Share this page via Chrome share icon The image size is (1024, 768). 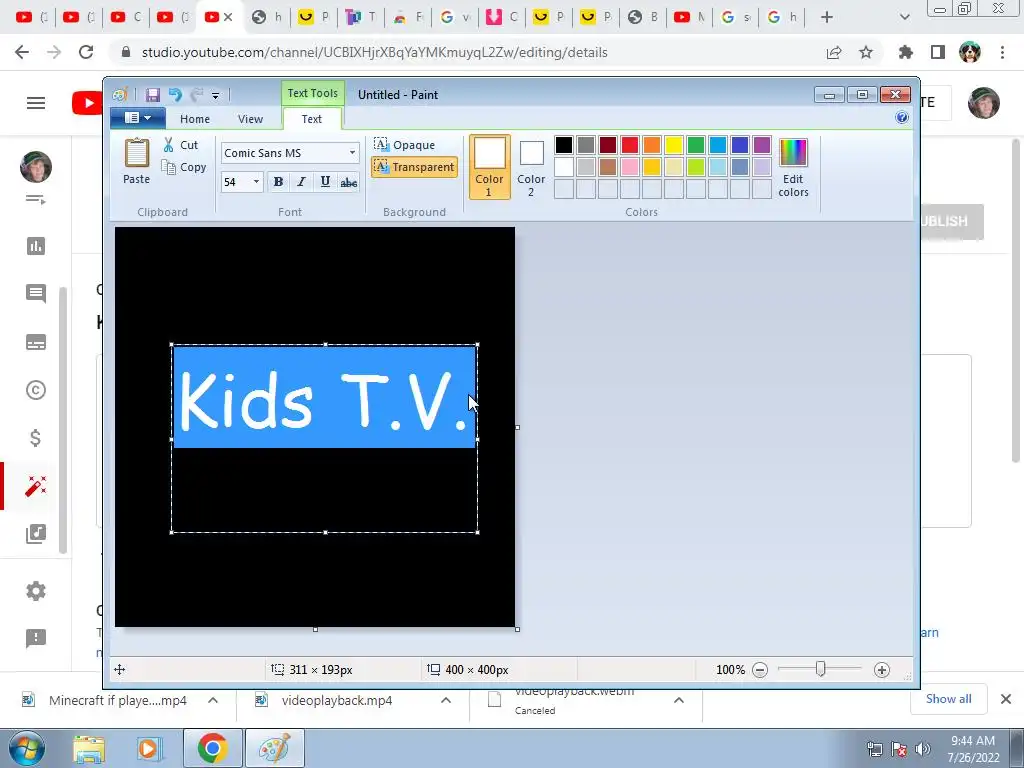pyautogui.click(x=834, y=52)
